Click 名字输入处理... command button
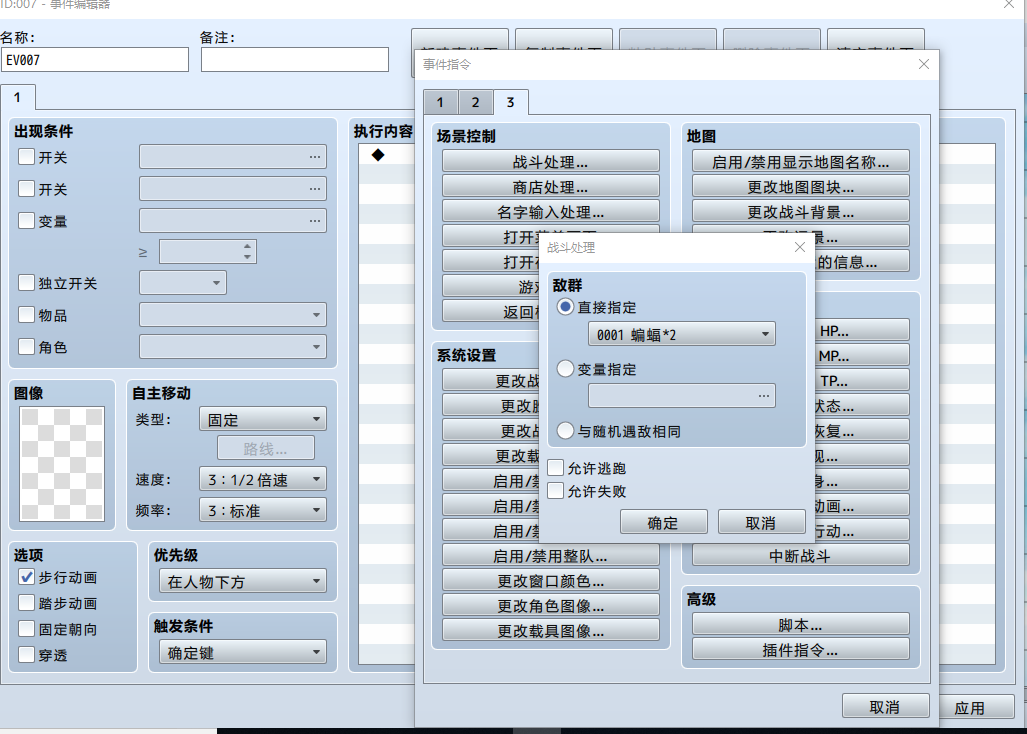This screenshot has width=1027, height=734. (550, 211)
